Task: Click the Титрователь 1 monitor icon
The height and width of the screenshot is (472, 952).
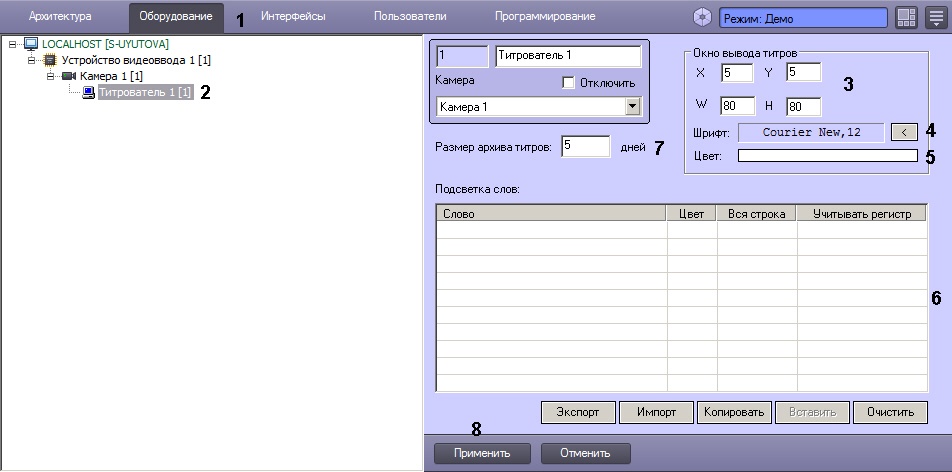Action: pyautogui.click(x=88, y=92)
